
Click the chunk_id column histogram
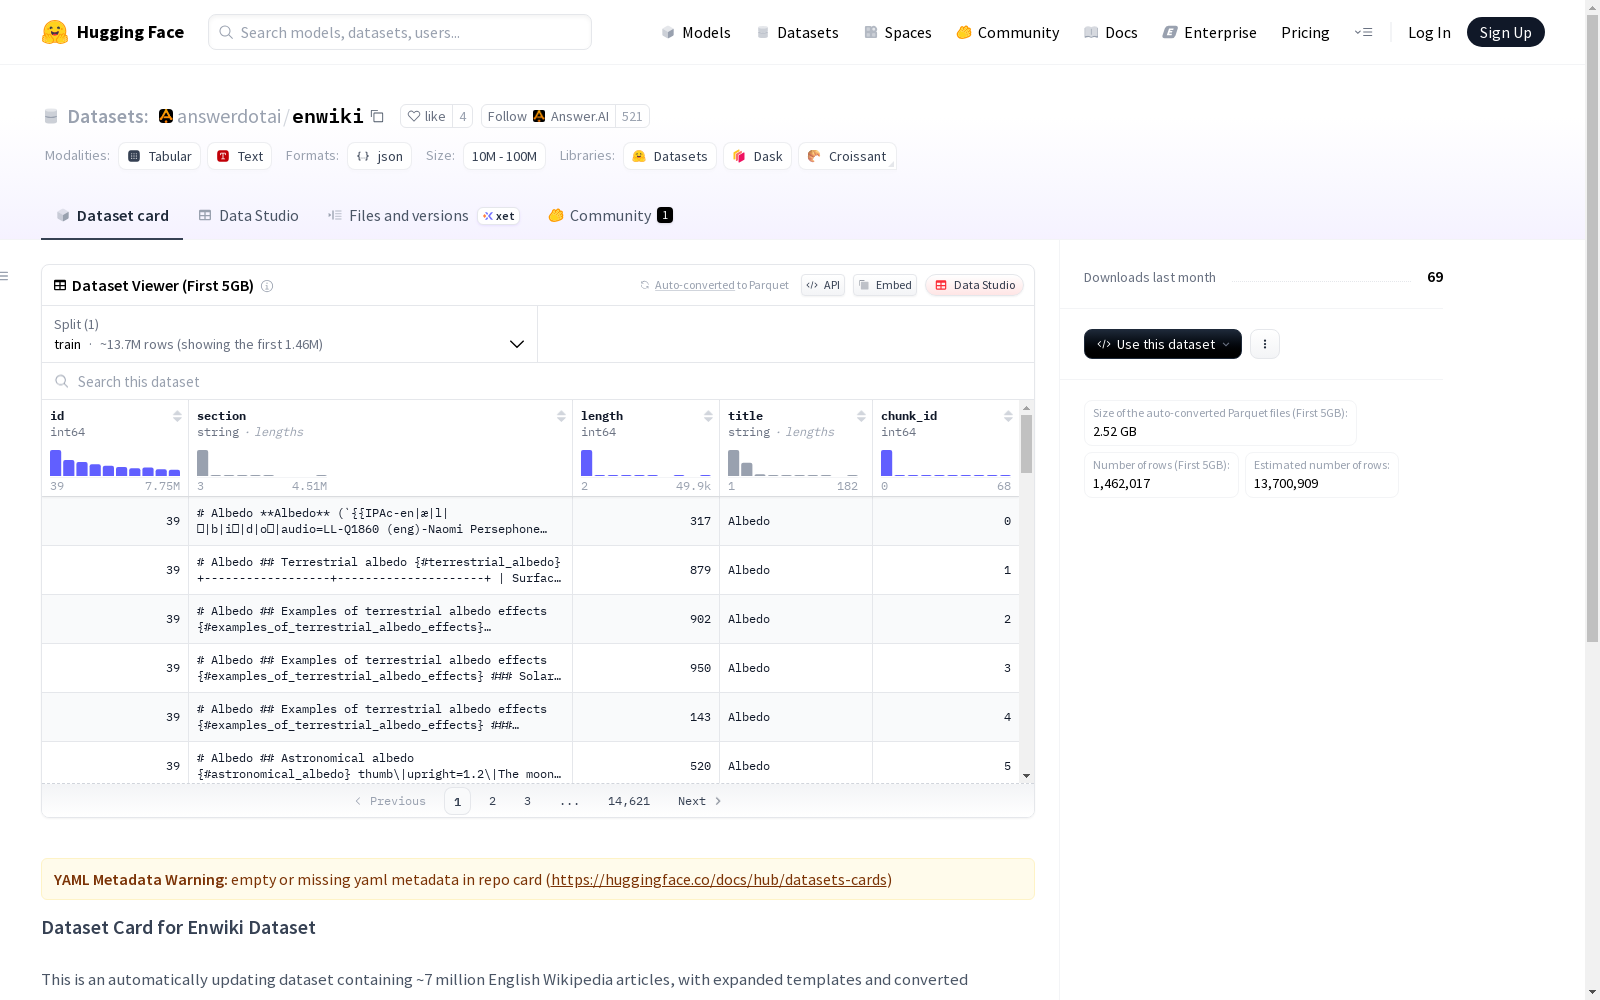[x=946, y=462]
